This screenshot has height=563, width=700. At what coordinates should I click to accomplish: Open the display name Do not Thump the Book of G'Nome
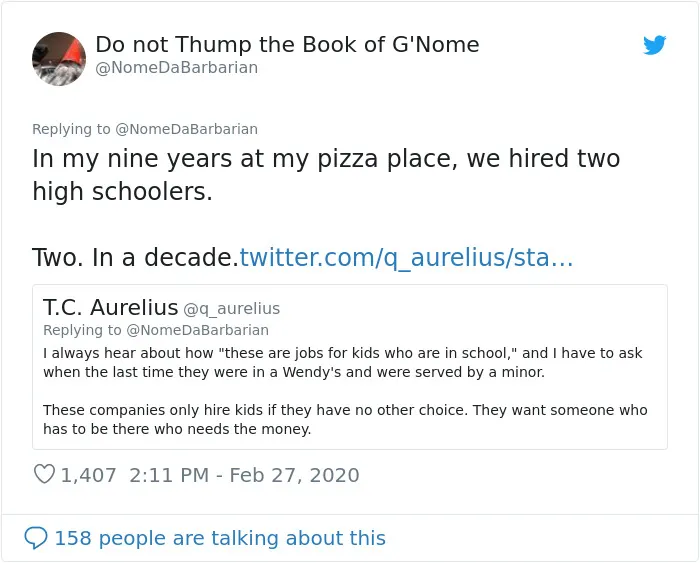pyautogui.click(x=287, y=44)
